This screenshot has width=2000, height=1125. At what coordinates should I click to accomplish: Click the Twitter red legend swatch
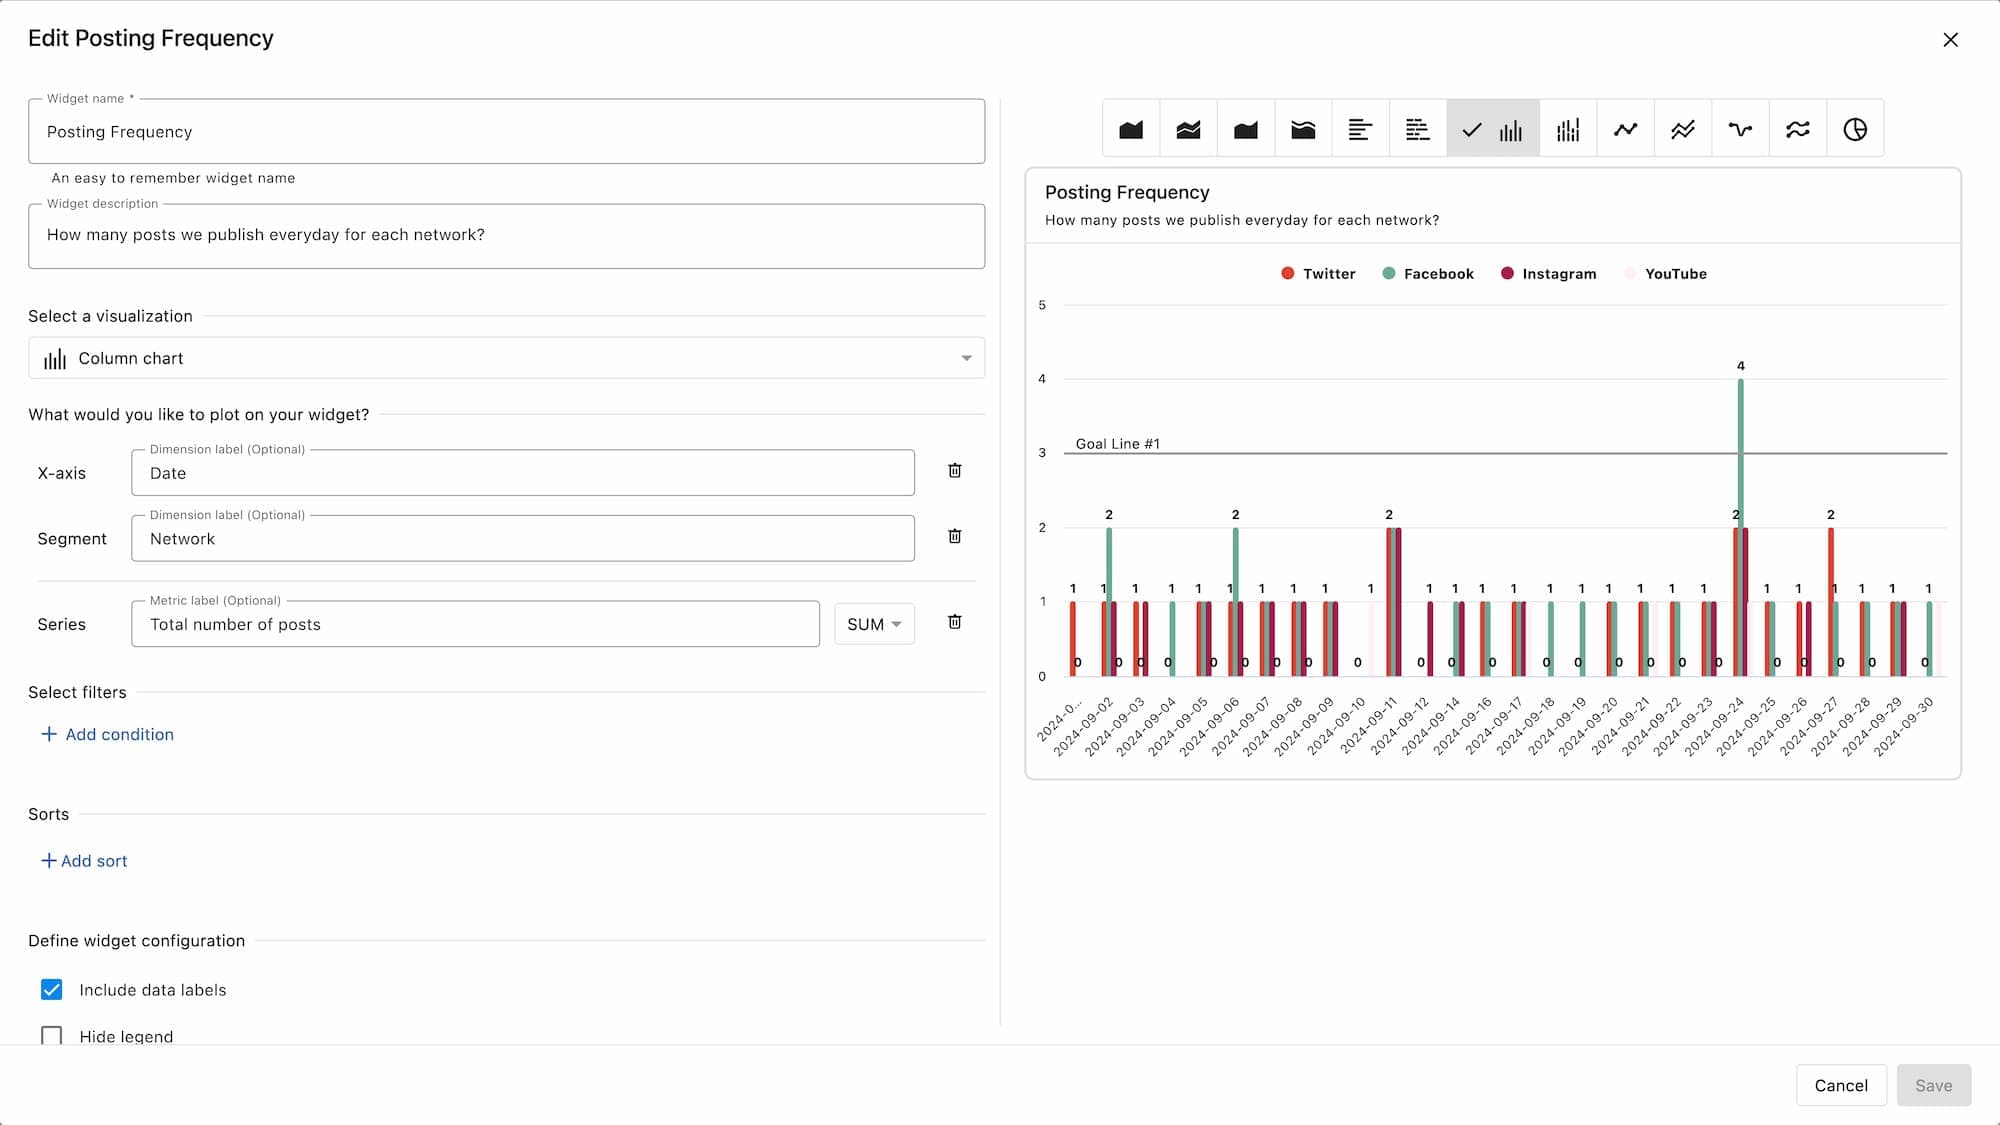tap(1288, 274)
